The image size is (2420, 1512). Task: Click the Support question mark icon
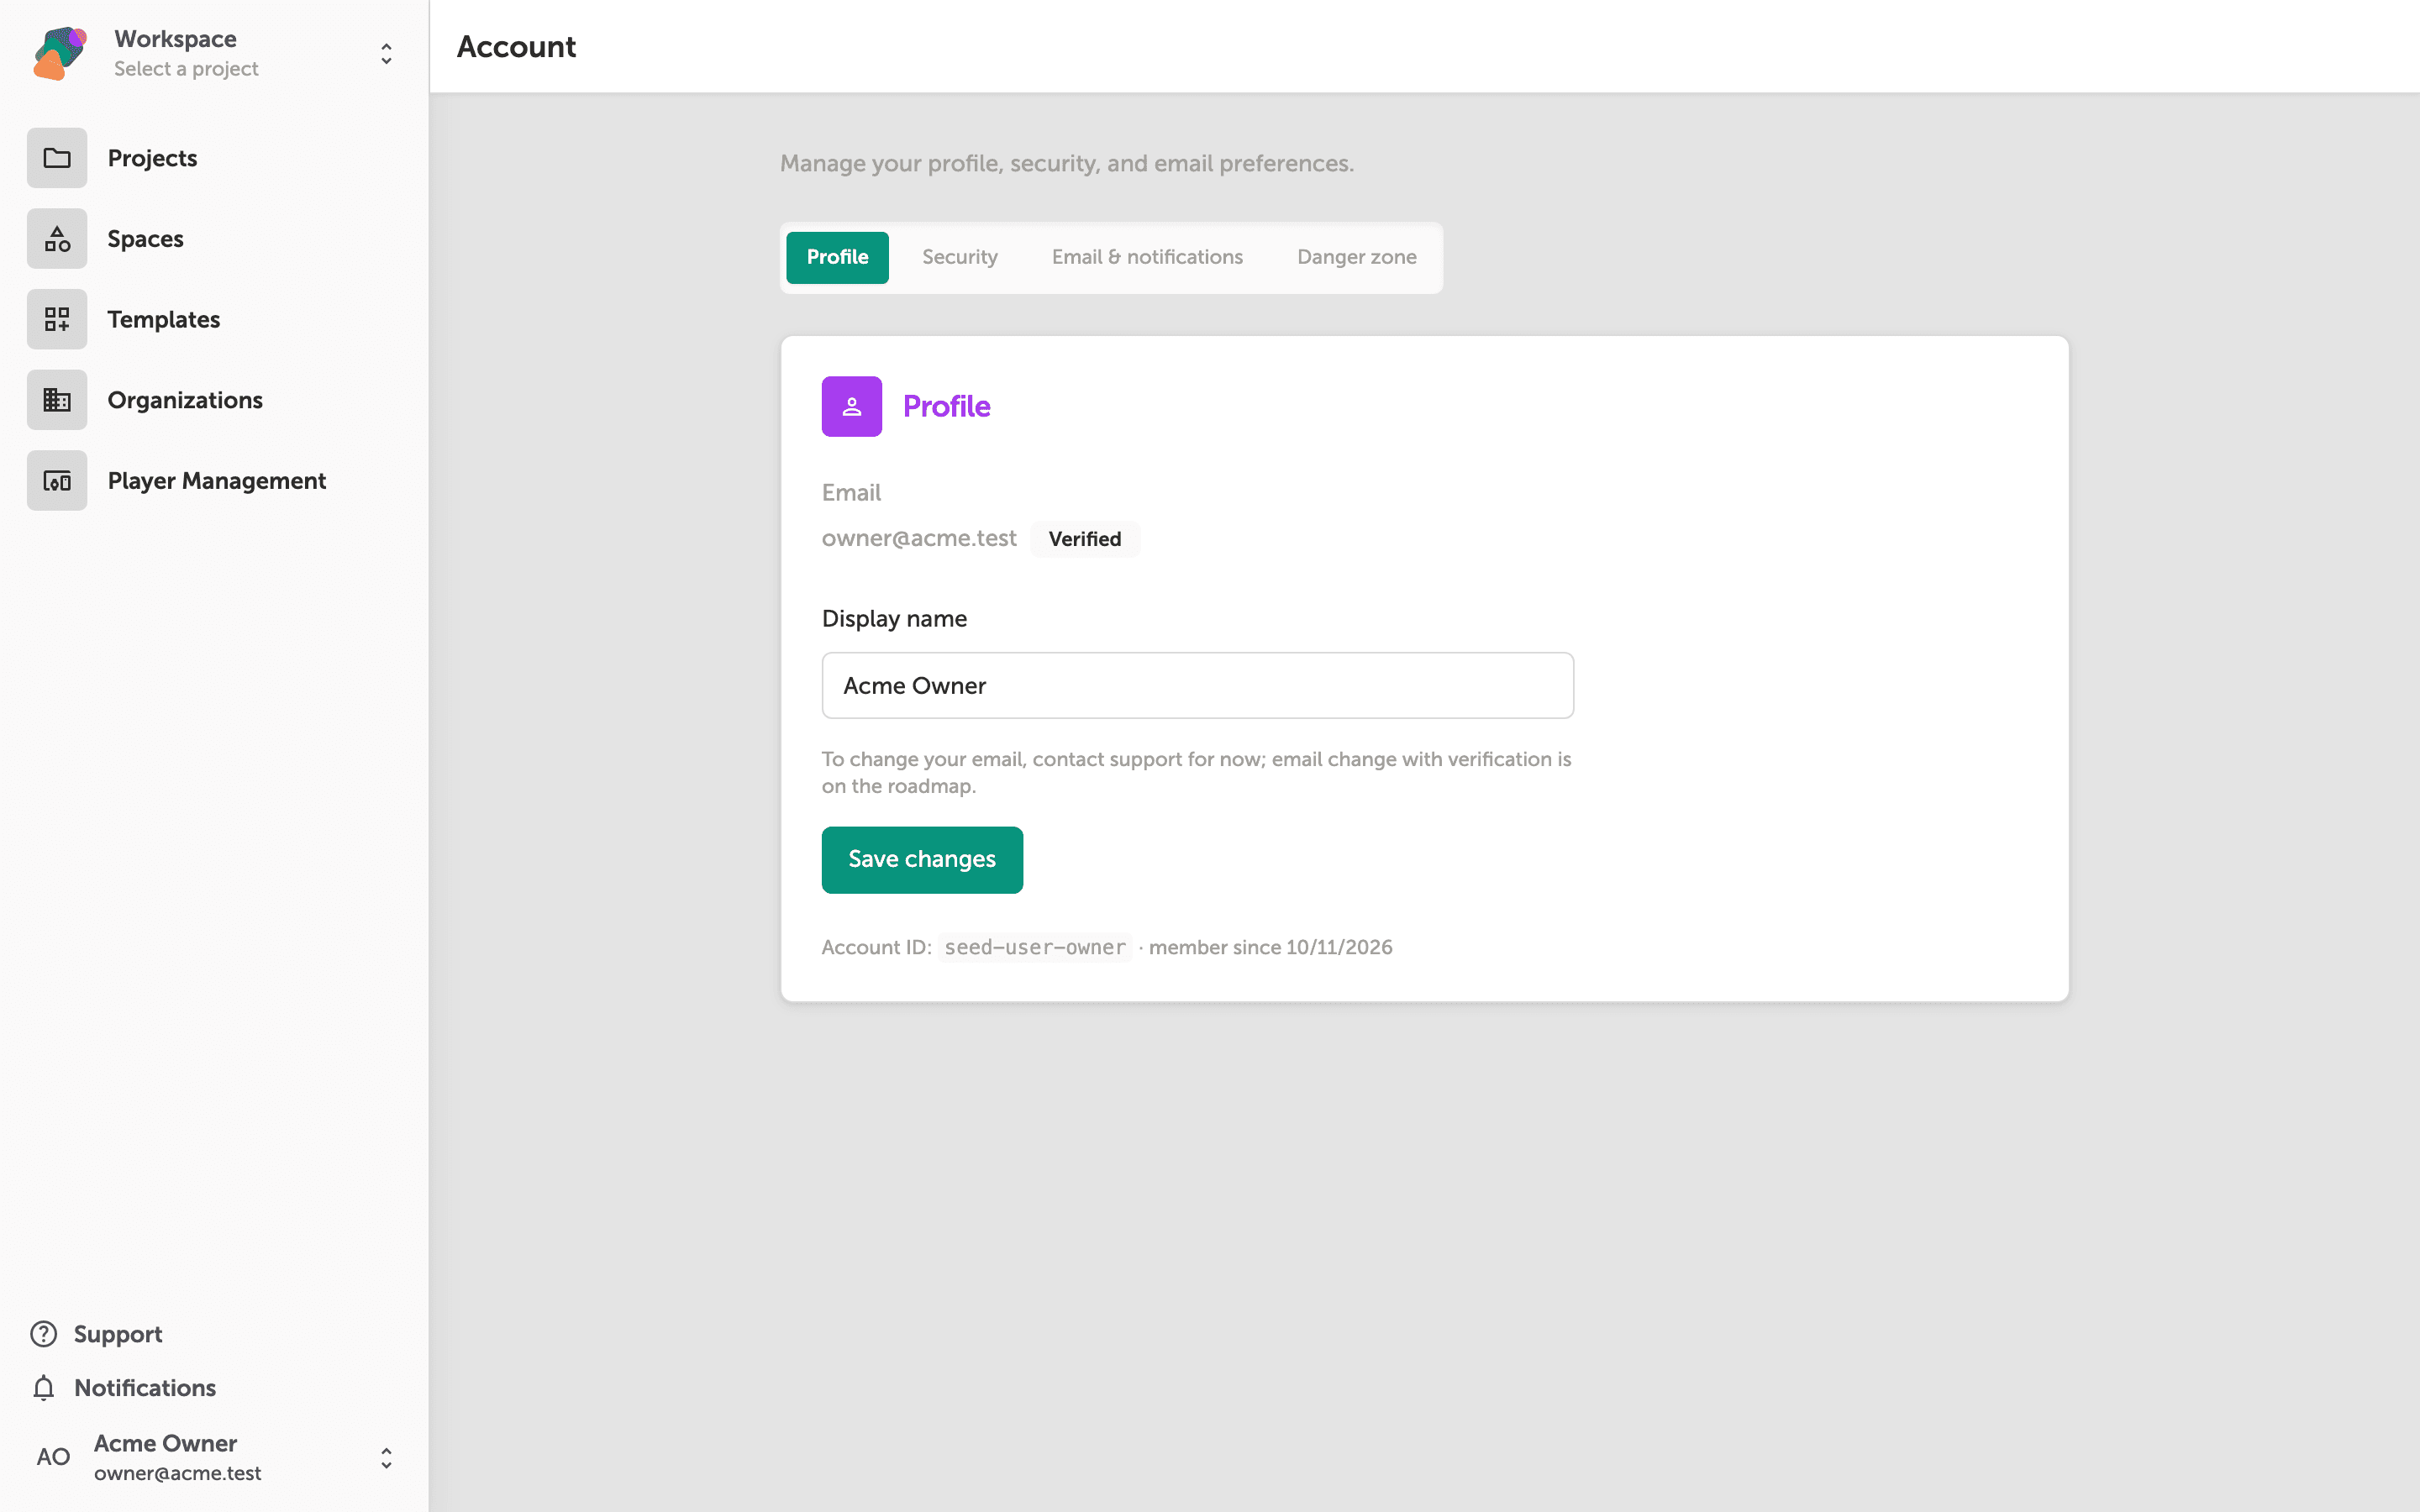click(44, 1334)
